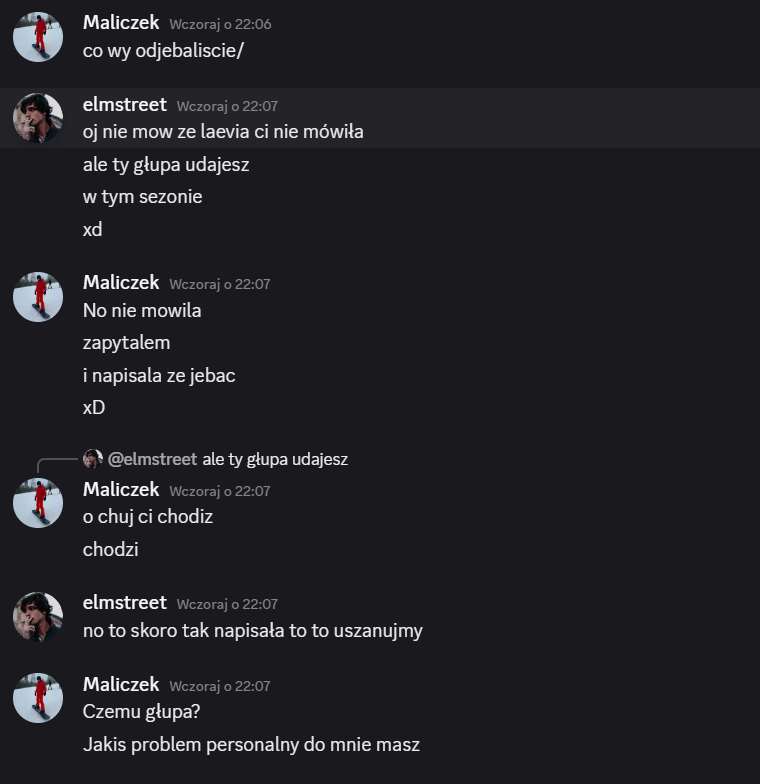Click the elmstreet username above "no to skoro tak"
760x784 pixels.
(124, 603)
